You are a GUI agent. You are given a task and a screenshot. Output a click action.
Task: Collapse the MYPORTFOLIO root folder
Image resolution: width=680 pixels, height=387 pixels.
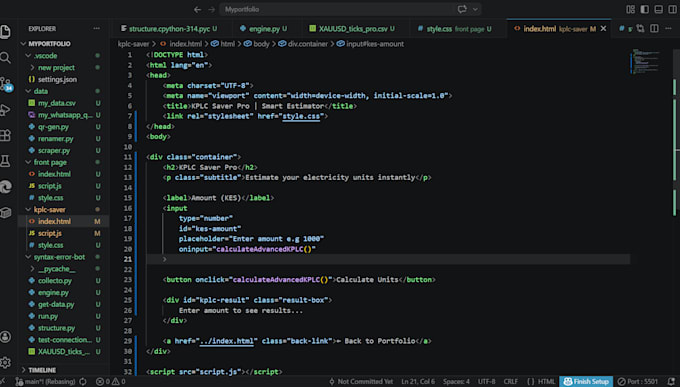click(23, 44)
